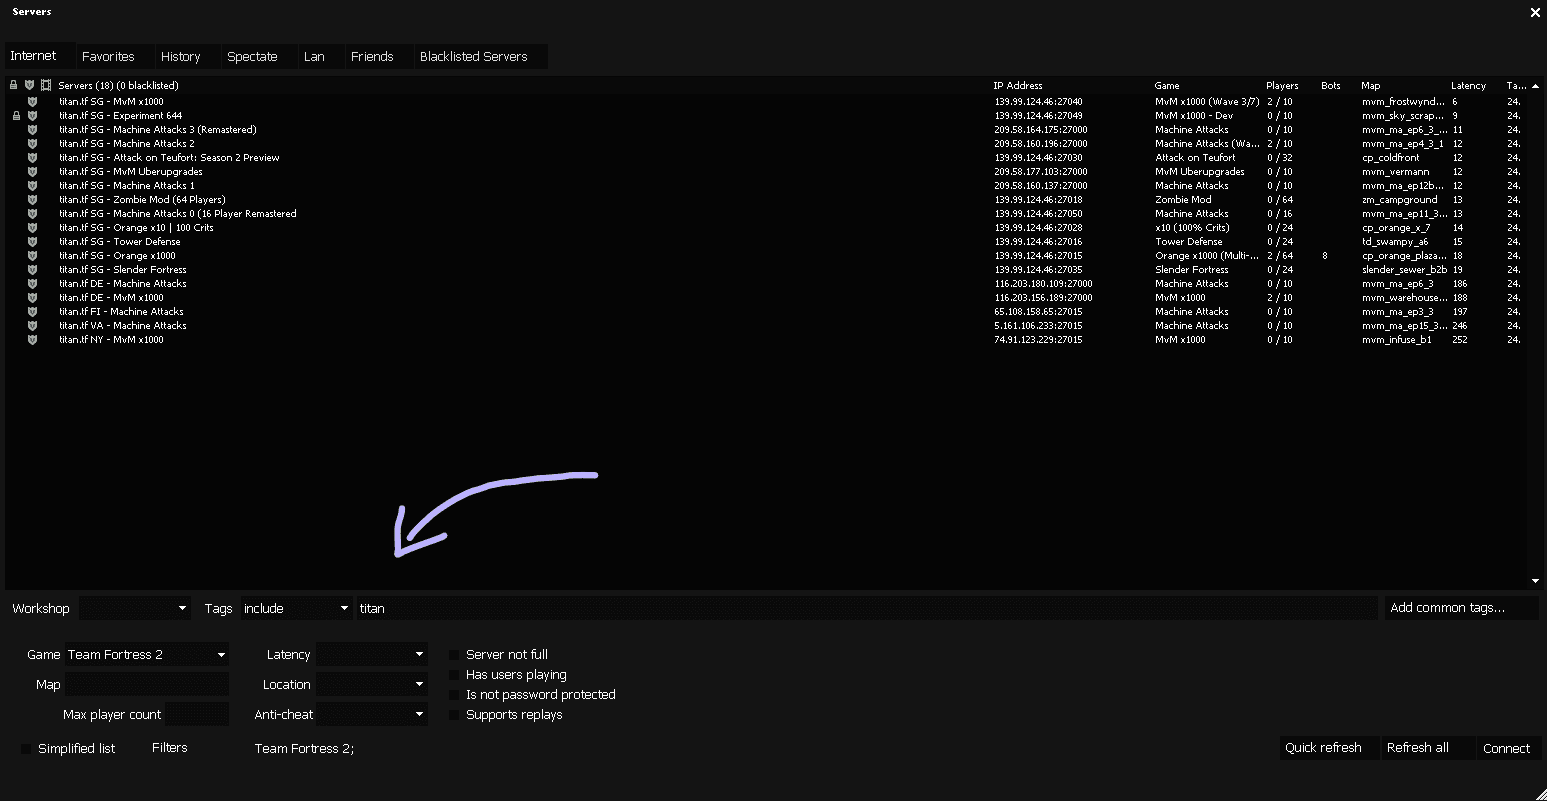Check Is not password protected
1547x801 pixels.
[454, 695]
